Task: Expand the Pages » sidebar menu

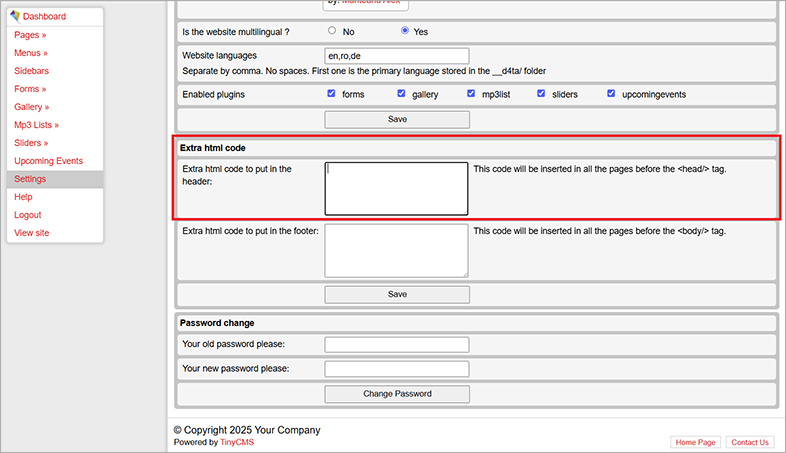Action: [30, 35]
